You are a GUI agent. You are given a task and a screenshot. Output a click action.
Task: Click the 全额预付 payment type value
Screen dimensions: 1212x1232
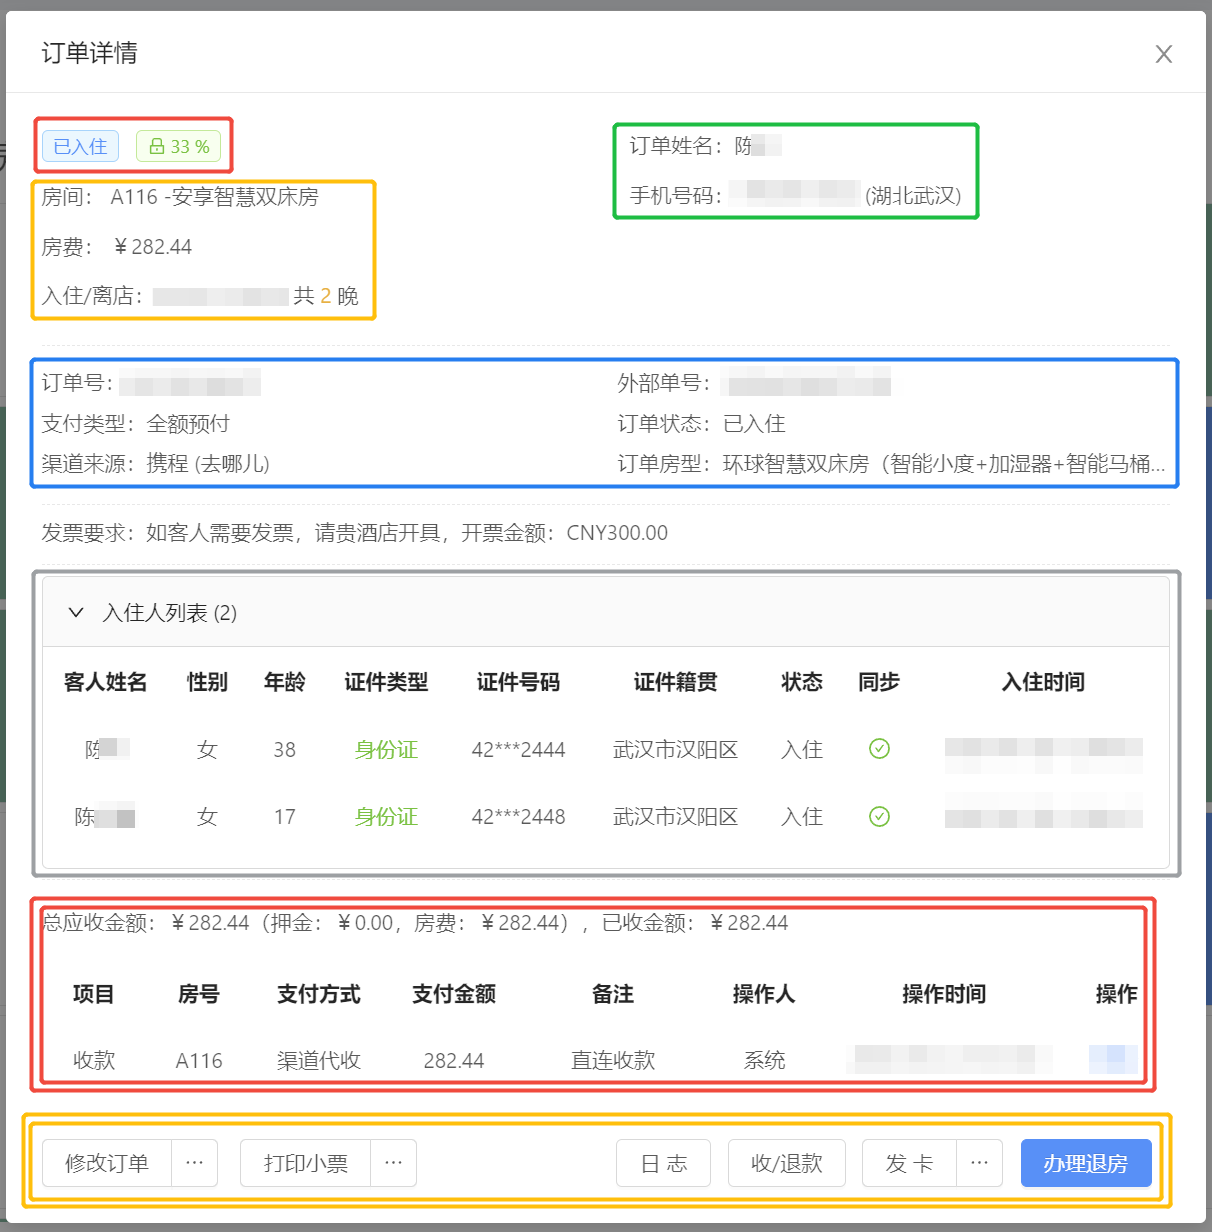tap(188, 424)
